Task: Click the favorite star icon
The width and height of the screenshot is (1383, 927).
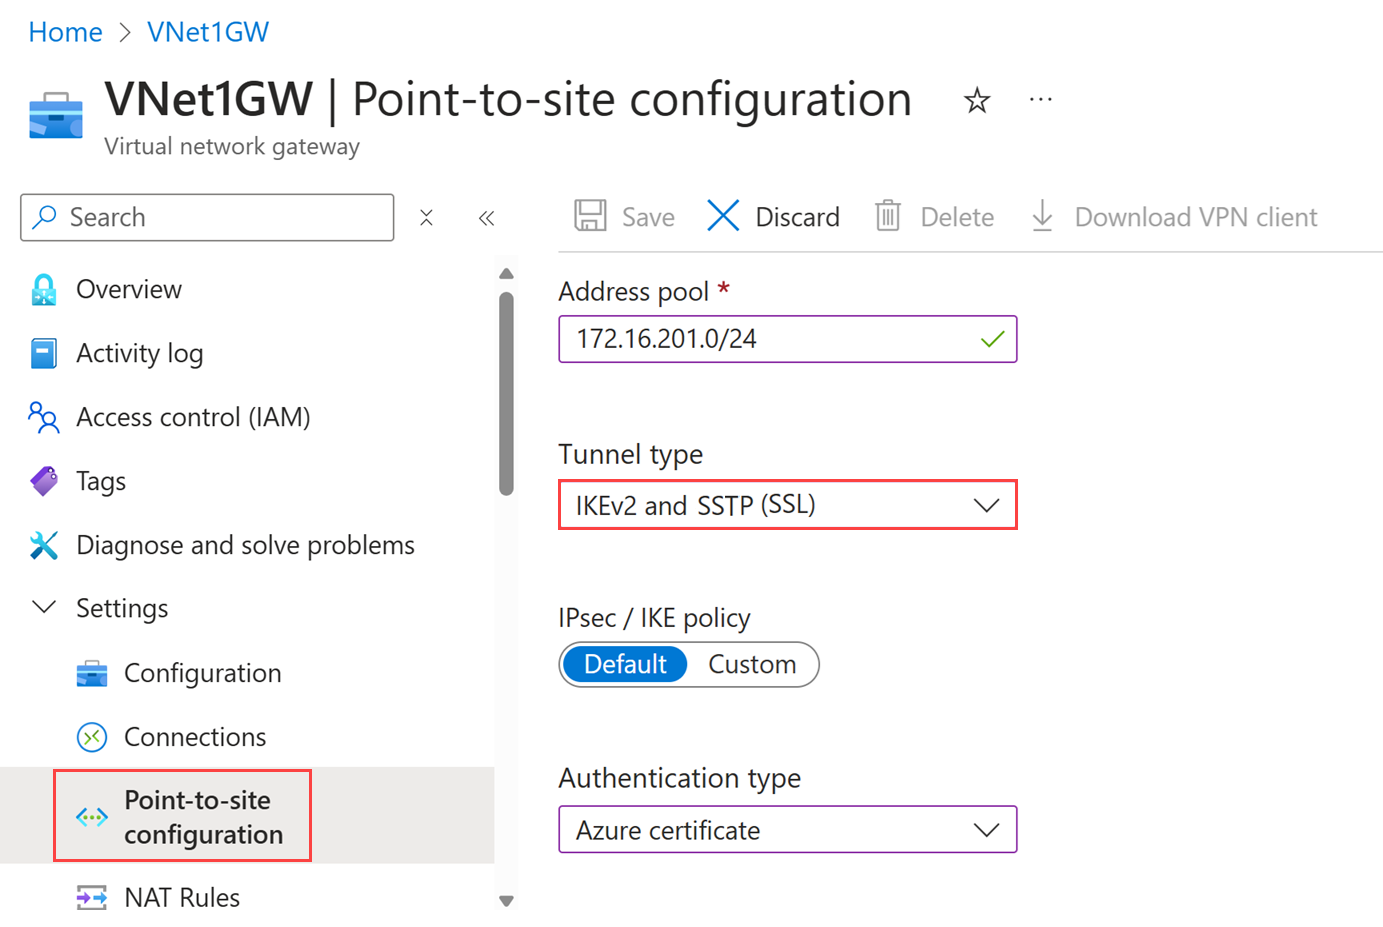Action: 977,100
